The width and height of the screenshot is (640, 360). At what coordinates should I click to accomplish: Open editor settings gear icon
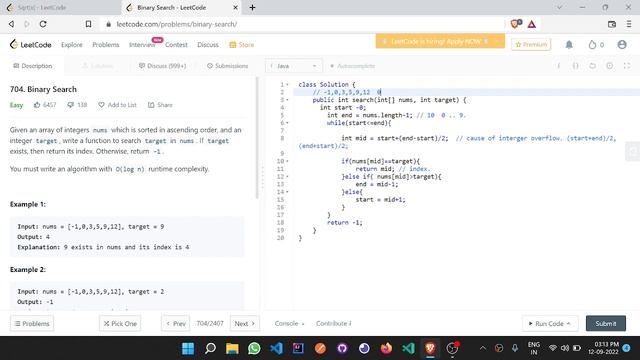(609, 66)
